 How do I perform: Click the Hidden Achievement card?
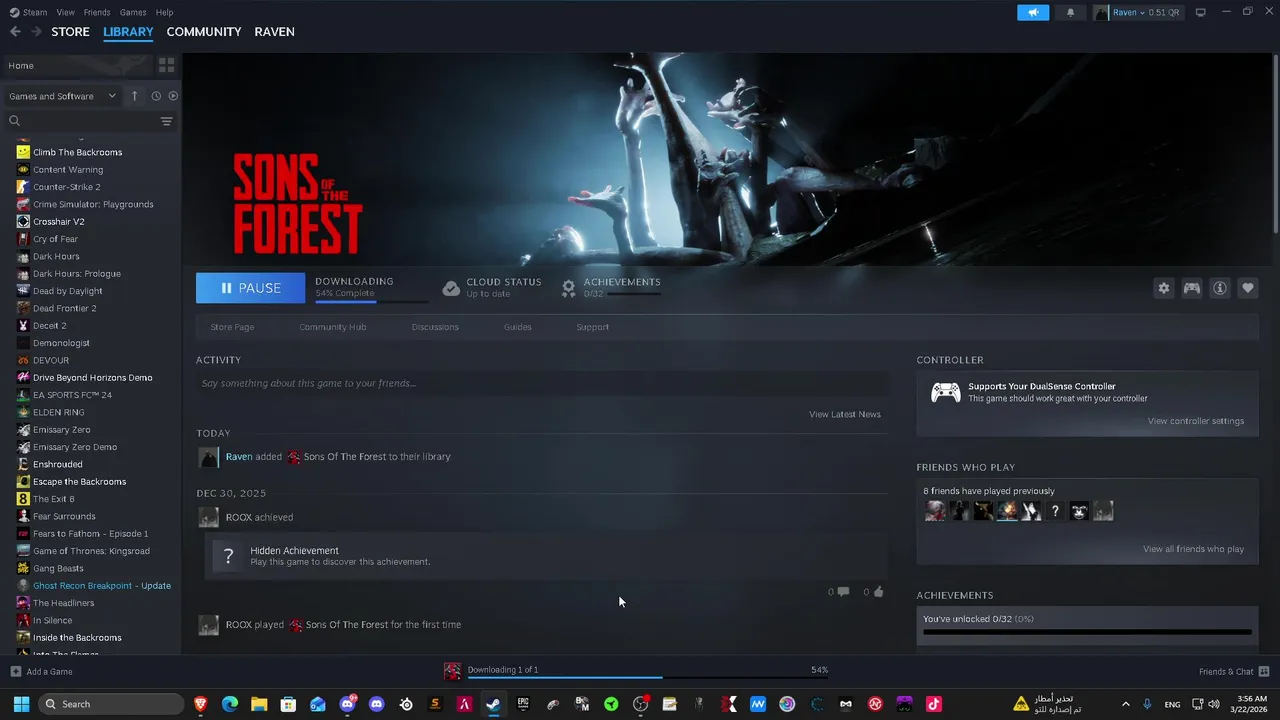(x=546, y=556)
